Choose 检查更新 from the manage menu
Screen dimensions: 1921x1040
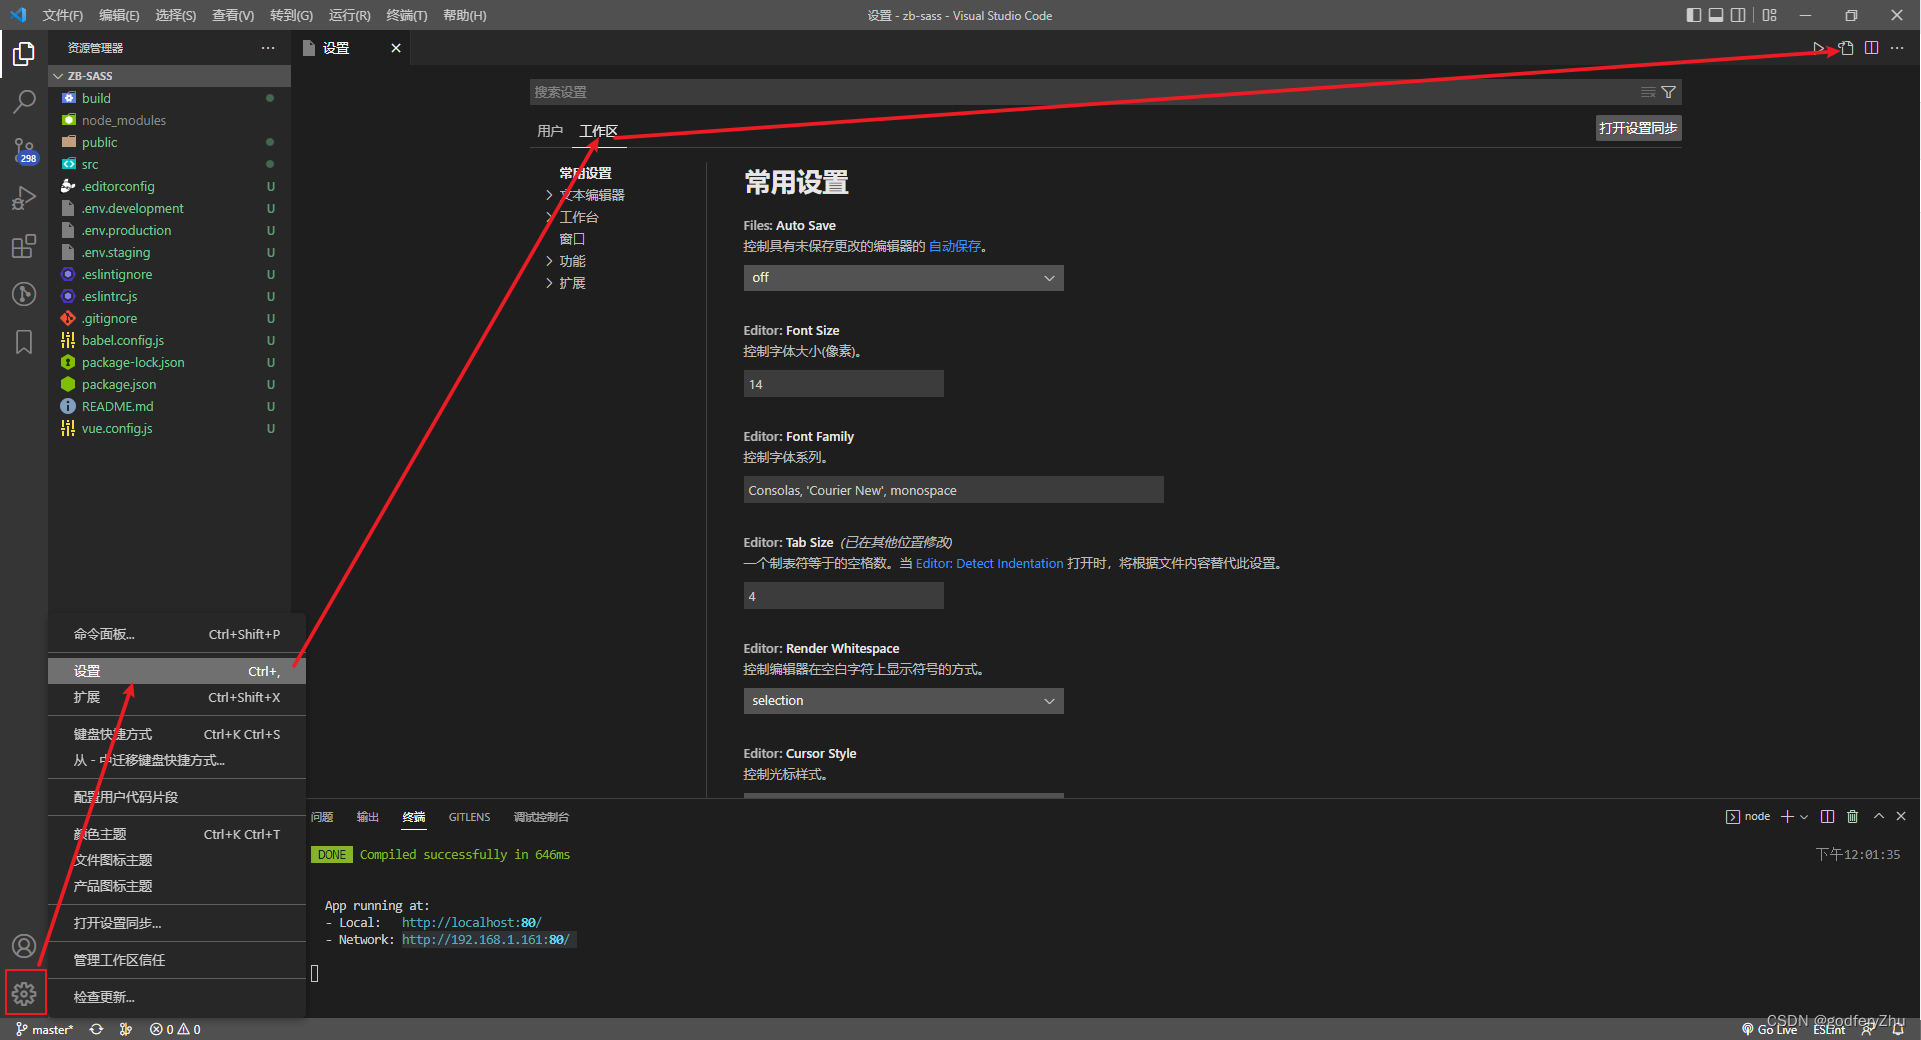(x=177, y=997)
